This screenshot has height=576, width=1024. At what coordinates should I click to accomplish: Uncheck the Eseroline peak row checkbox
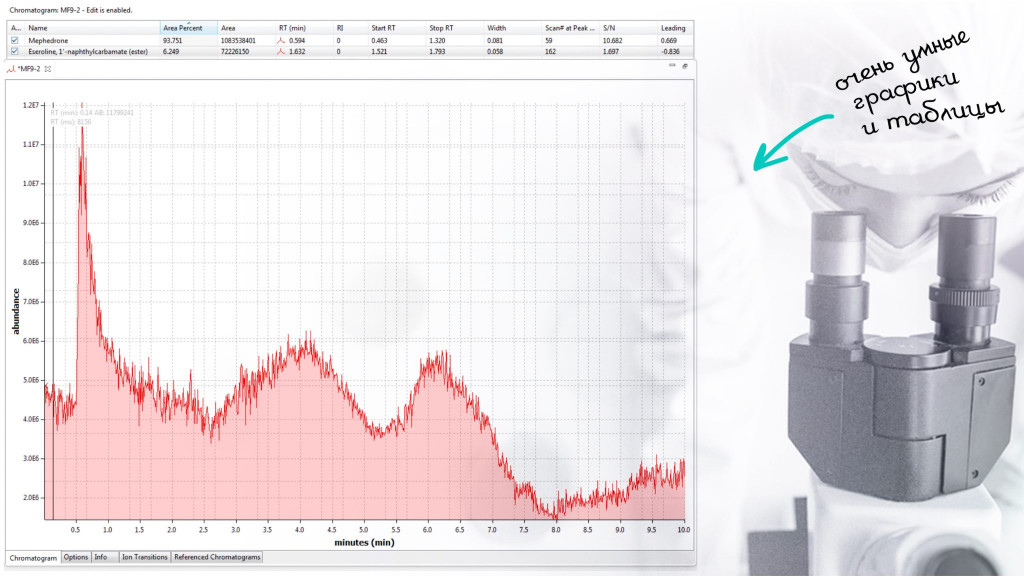(15, 51)
